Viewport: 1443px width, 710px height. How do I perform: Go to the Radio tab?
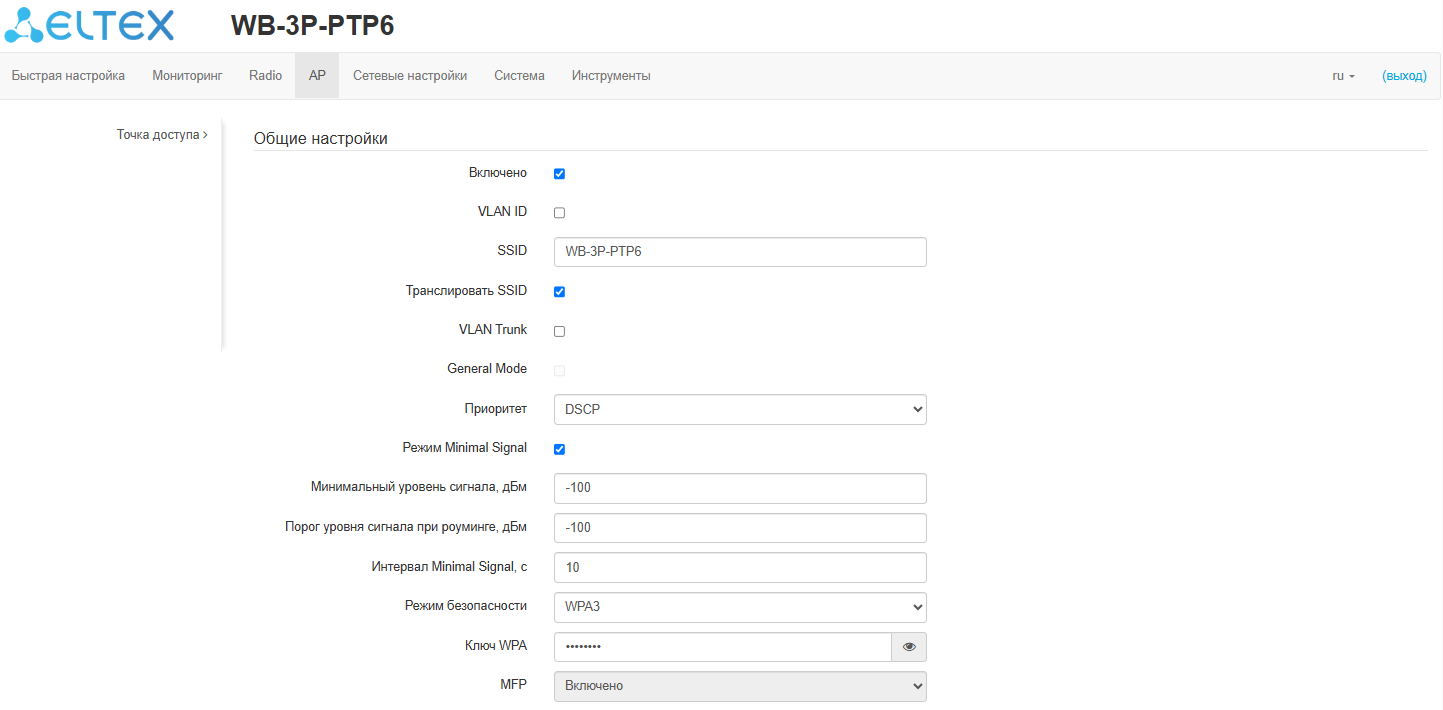(x=265, y=76)
